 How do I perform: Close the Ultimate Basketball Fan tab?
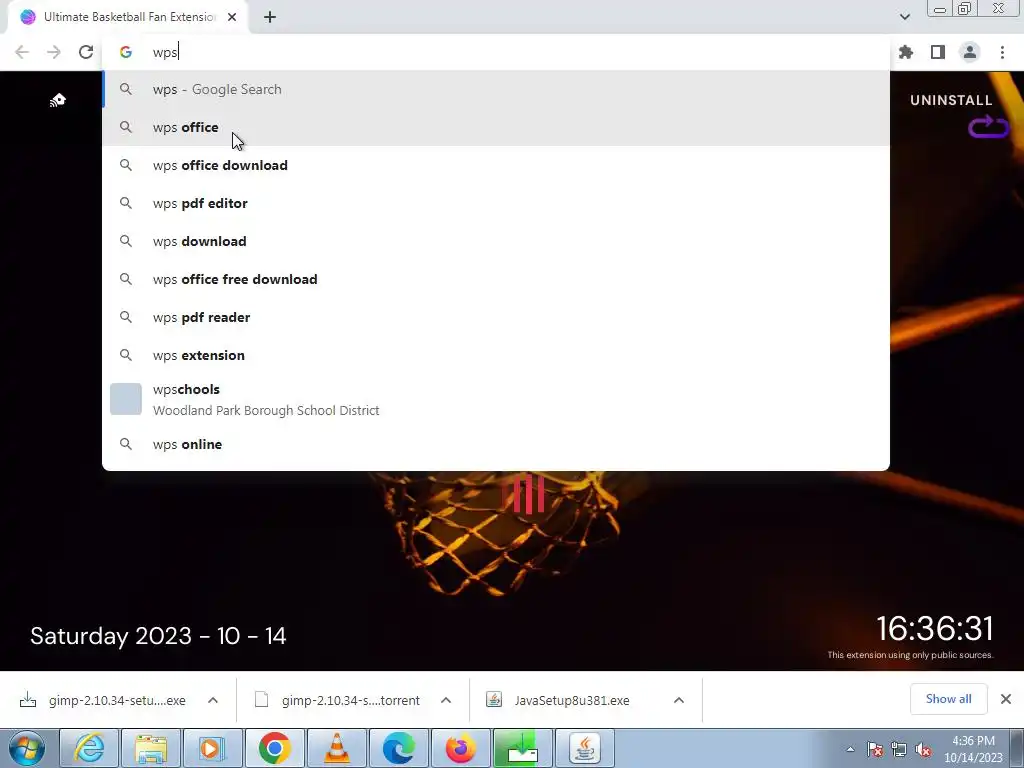point(232,17)
